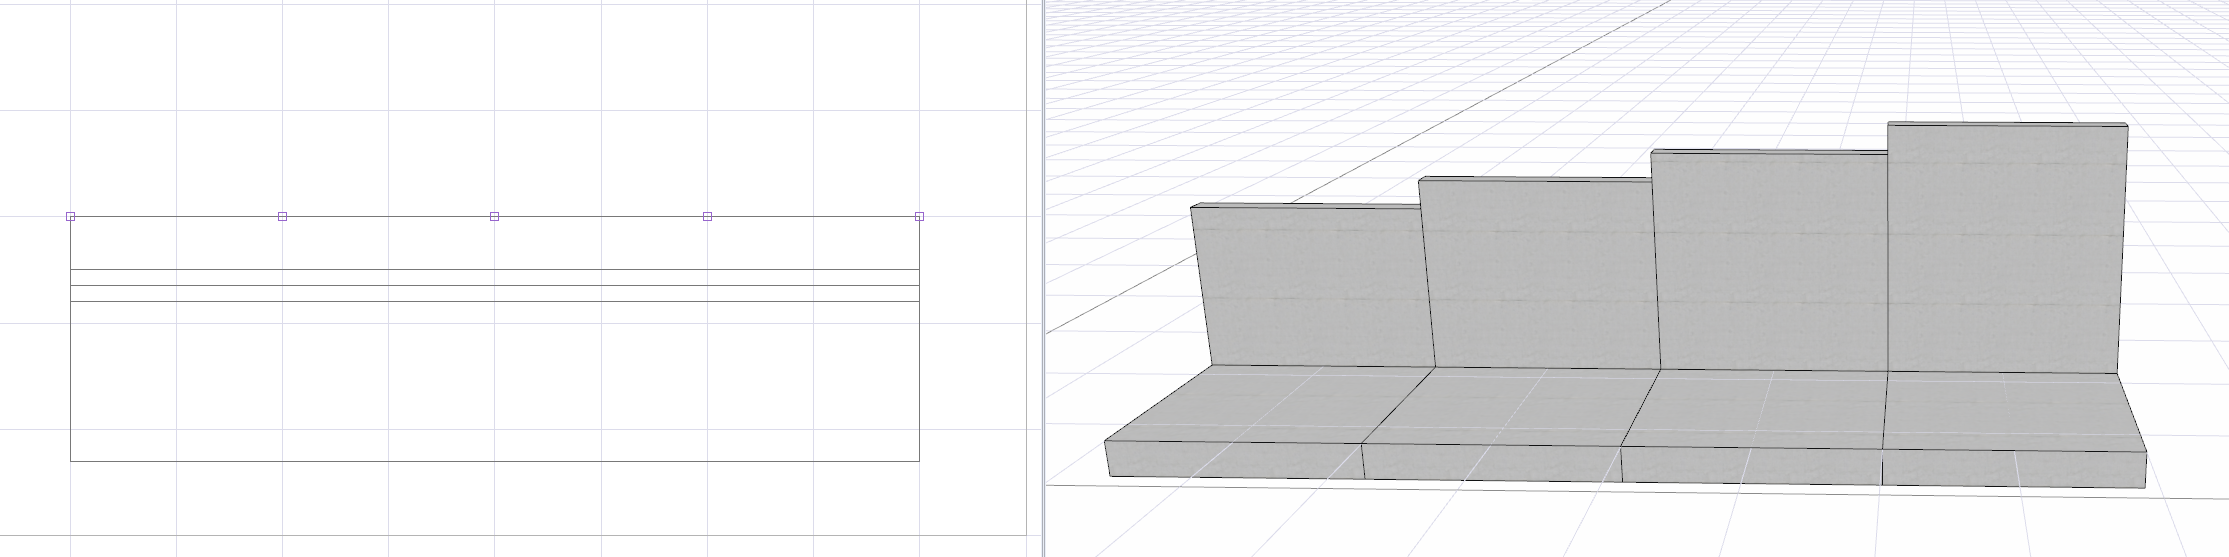Click the front face of leftmost floor slab
Image resolution: width=2229 pixels, height=557 pixels.
(1235, 459)
